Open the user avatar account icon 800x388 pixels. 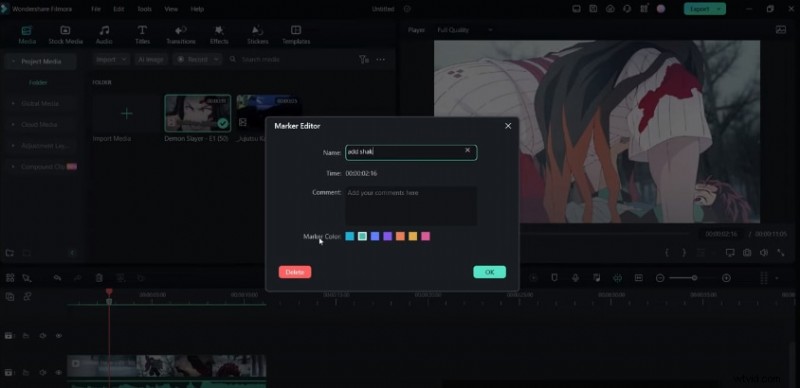[x=661, y=9]
